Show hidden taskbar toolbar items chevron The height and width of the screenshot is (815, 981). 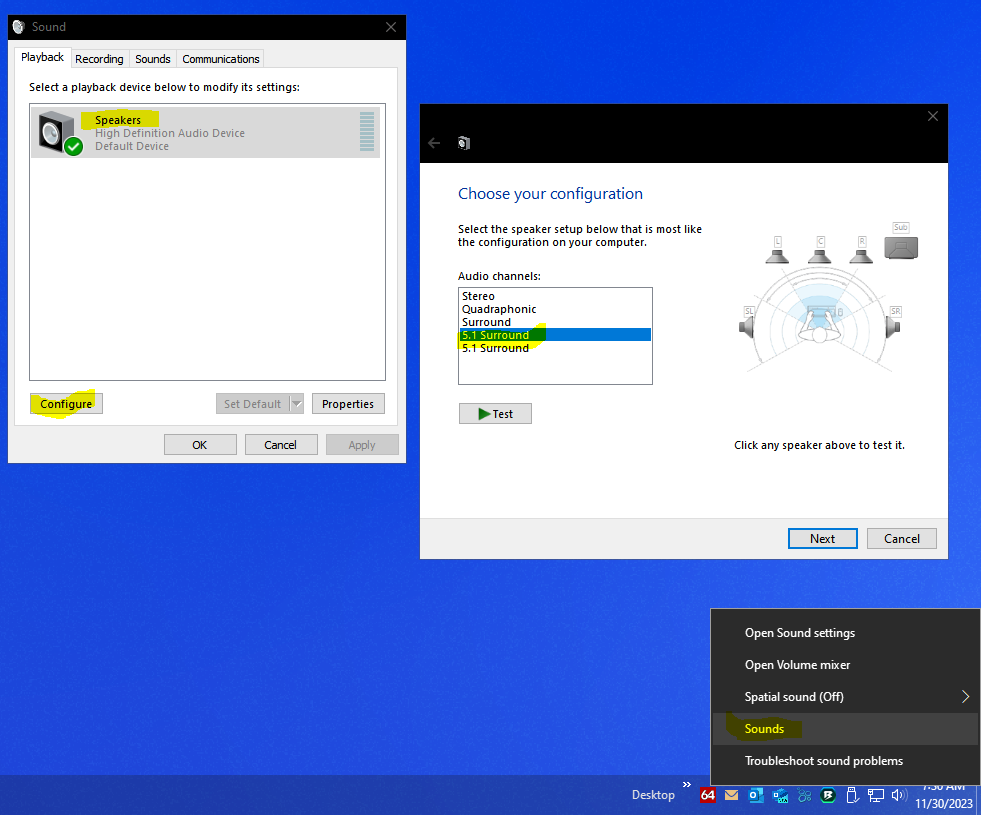(x=687, y=785)
